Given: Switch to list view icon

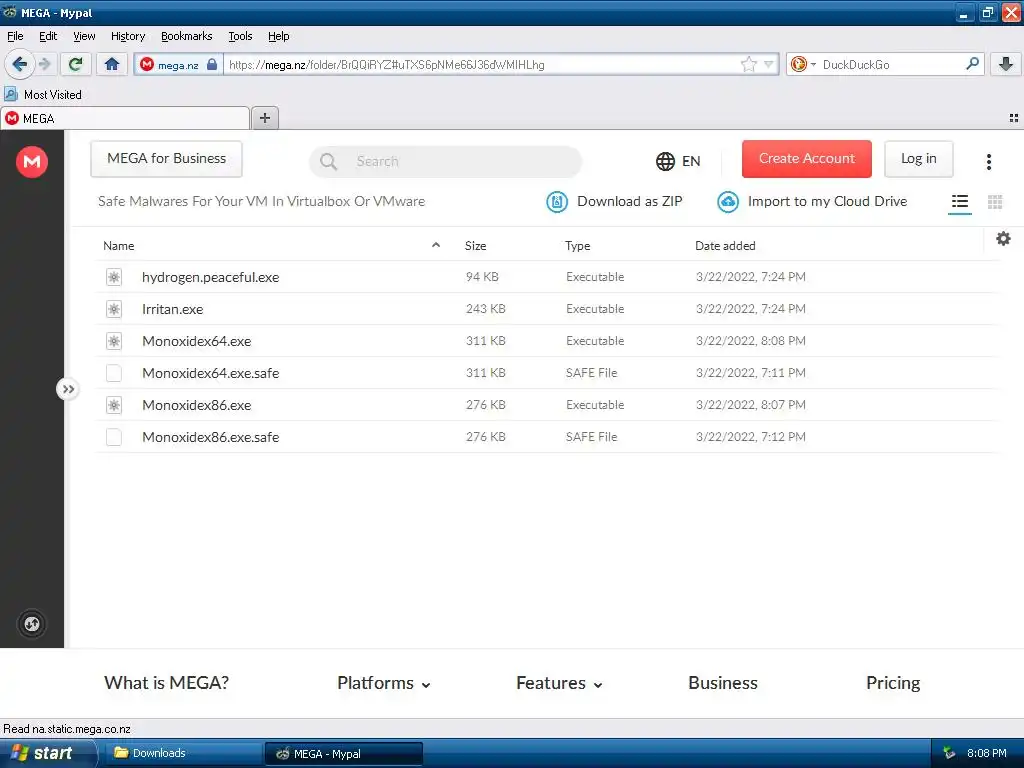Looking at the screenshot, I should pos(959,202).
